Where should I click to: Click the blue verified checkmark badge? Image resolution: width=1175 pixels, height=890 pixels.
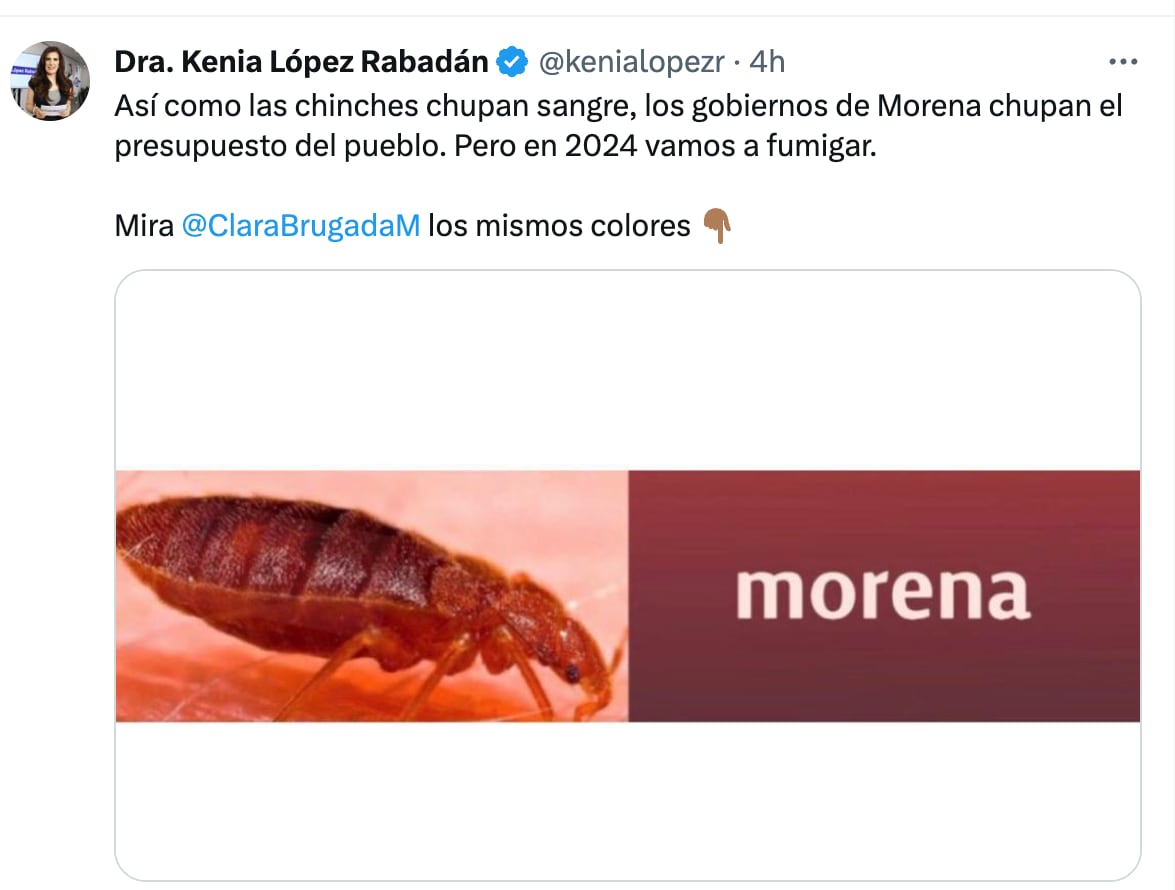pyautogui.click(x=510, y=60)
